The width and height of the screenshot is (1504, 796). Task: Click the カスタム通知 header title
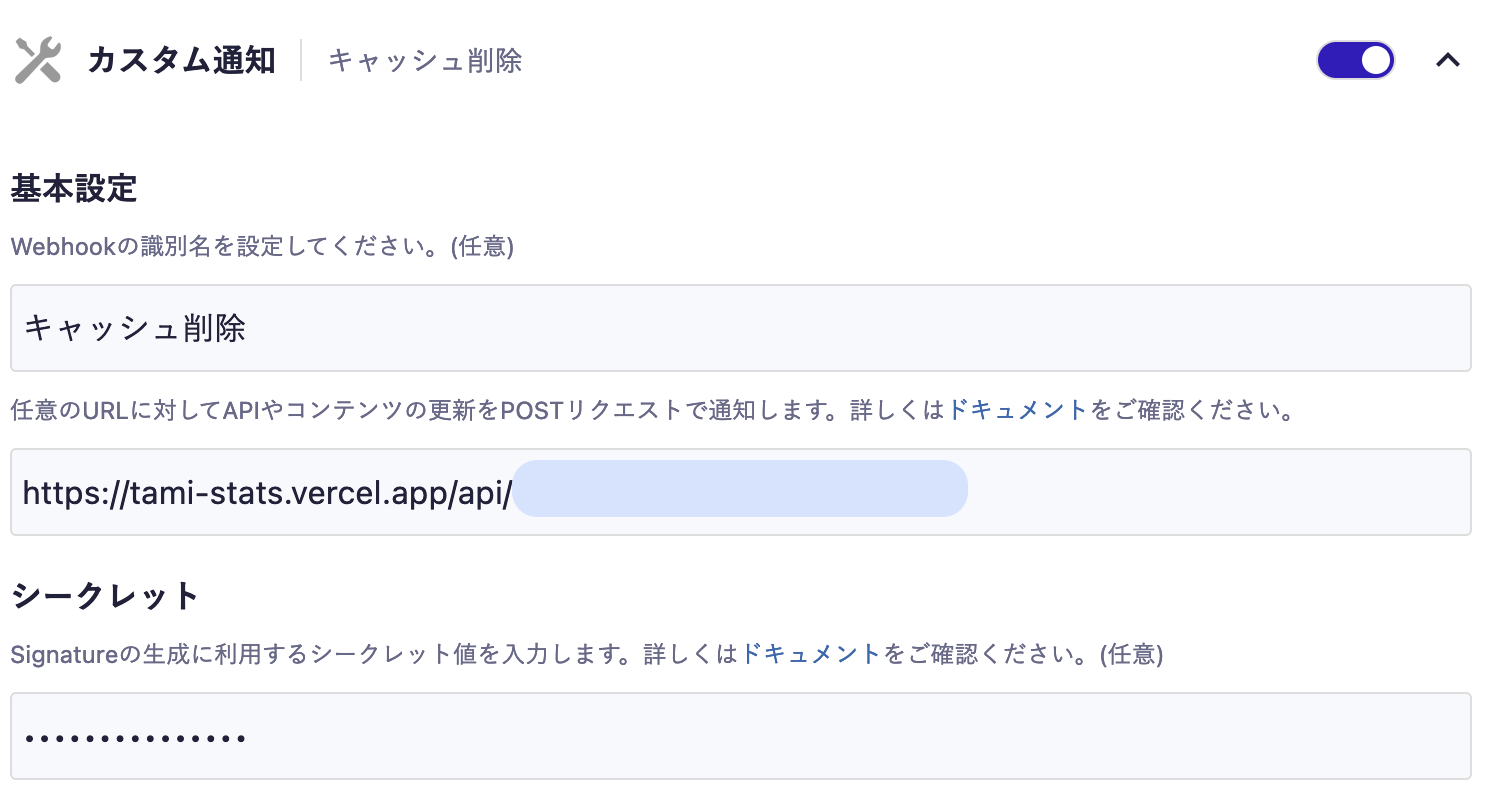[x=181, y=61]
